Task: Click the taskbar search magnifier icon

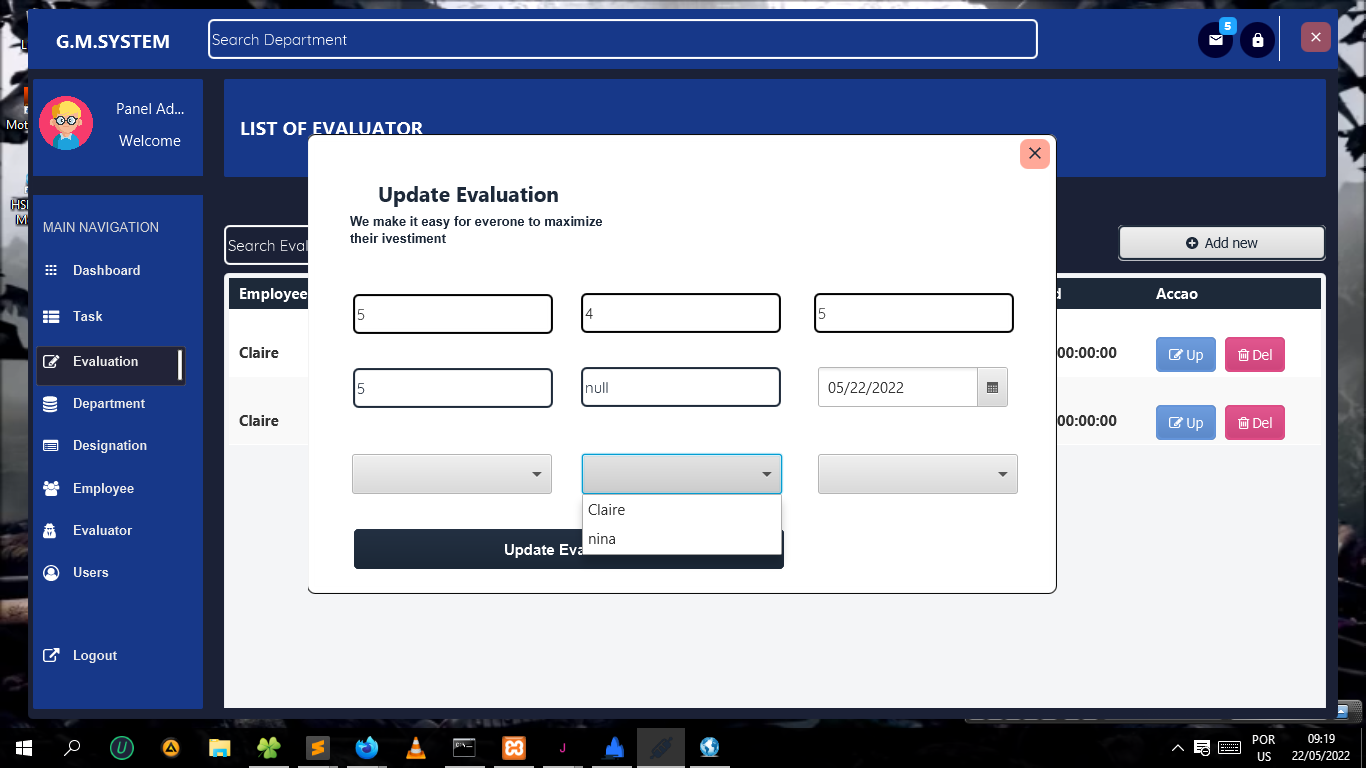Action: [72, 747]
